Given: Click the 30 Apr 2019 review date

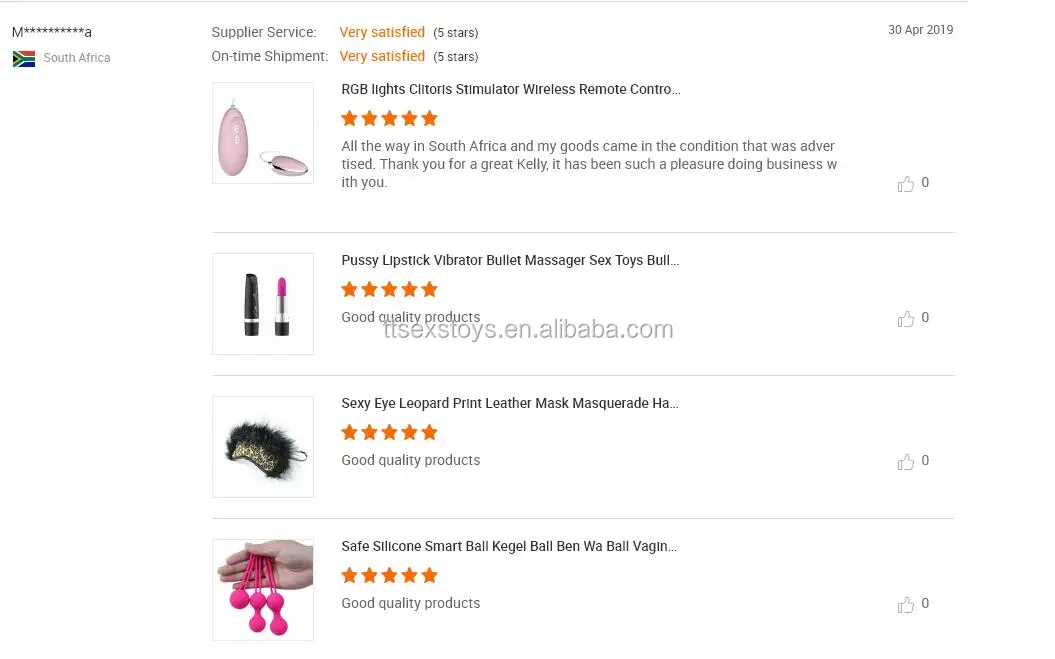Looking at the screenshot, I should [x=920, y=30].
